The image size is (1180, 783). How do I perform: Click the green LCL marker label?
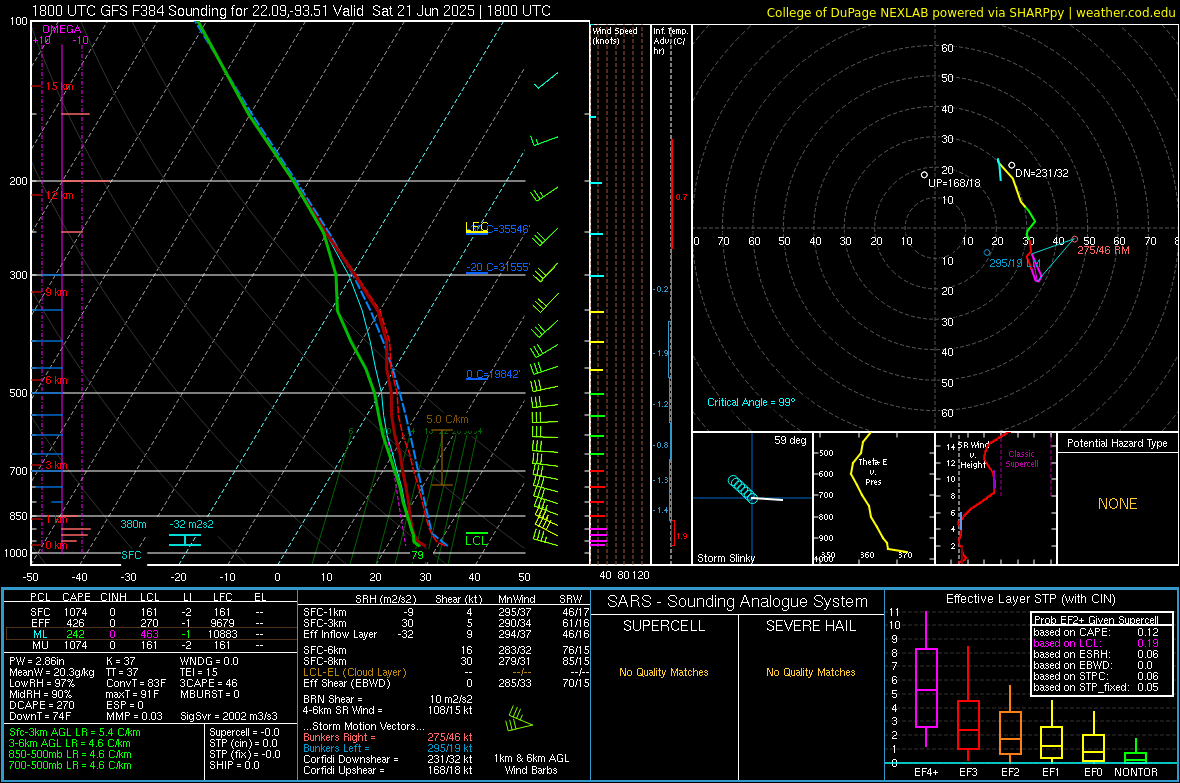(x=476, y=540)
